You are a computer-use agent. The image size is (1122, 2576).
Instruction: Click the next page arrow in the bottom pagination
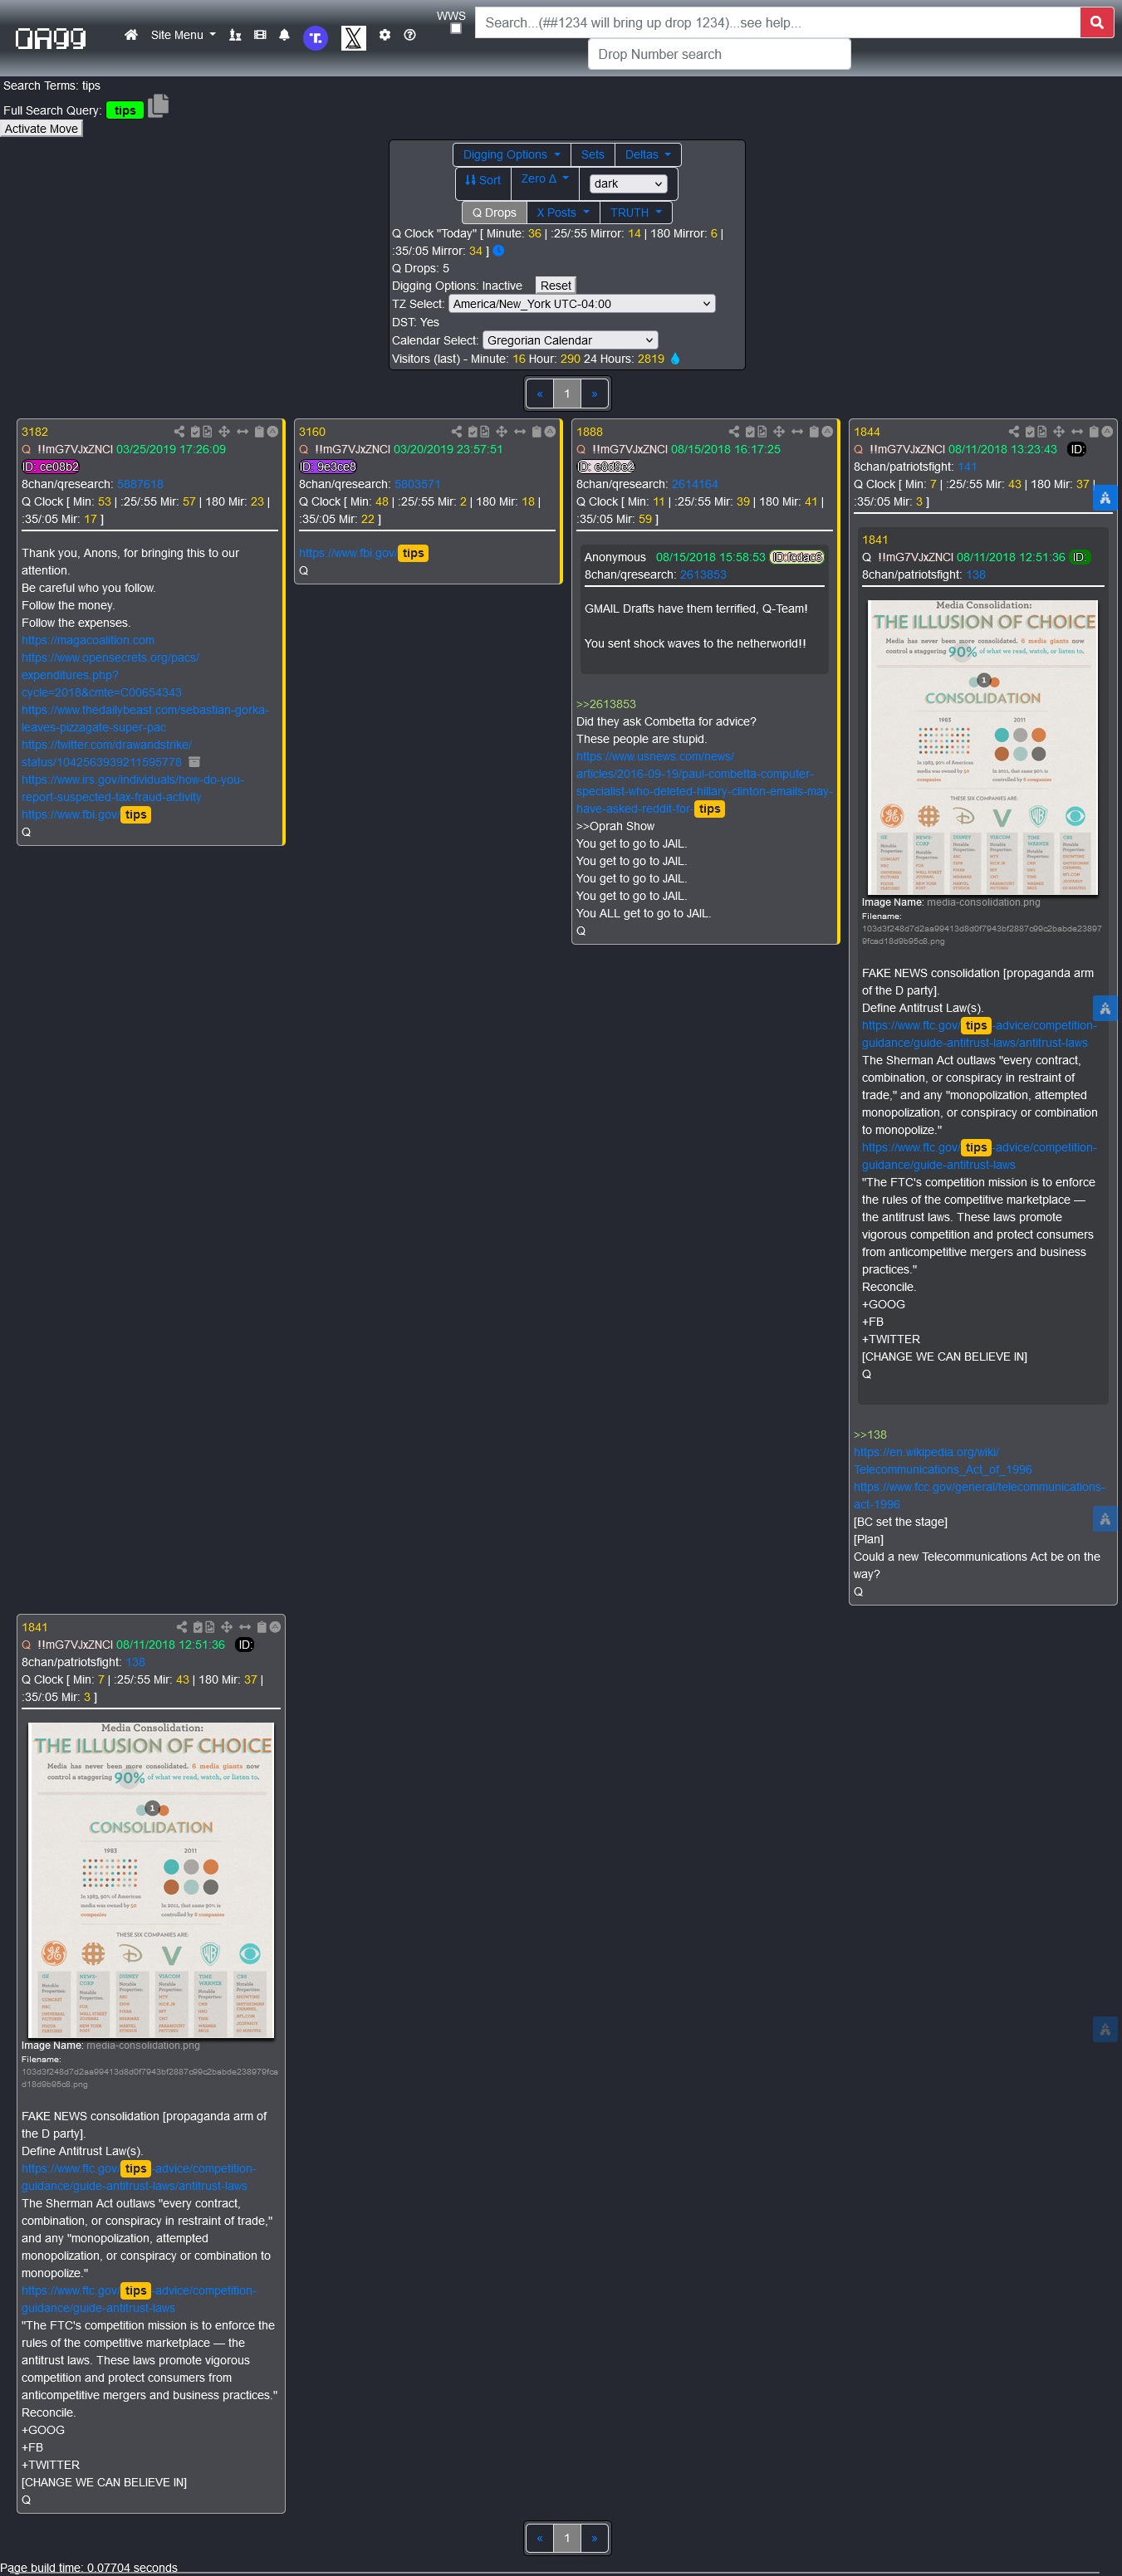(594, 2538)
